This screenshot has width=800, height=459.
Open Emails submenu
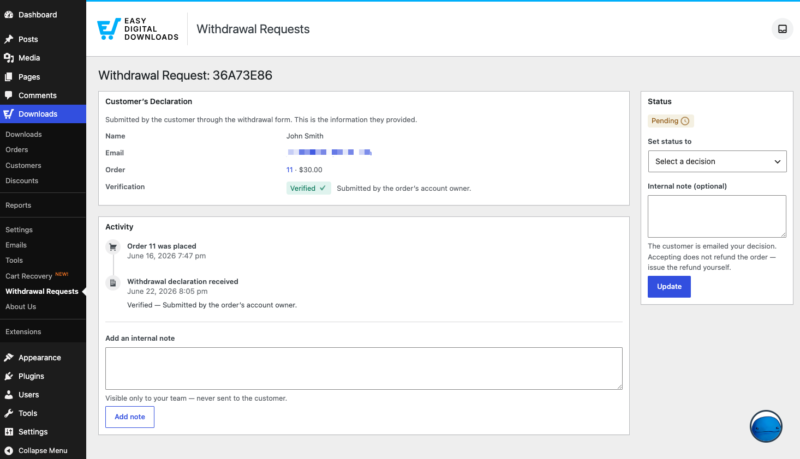point(16,245)
